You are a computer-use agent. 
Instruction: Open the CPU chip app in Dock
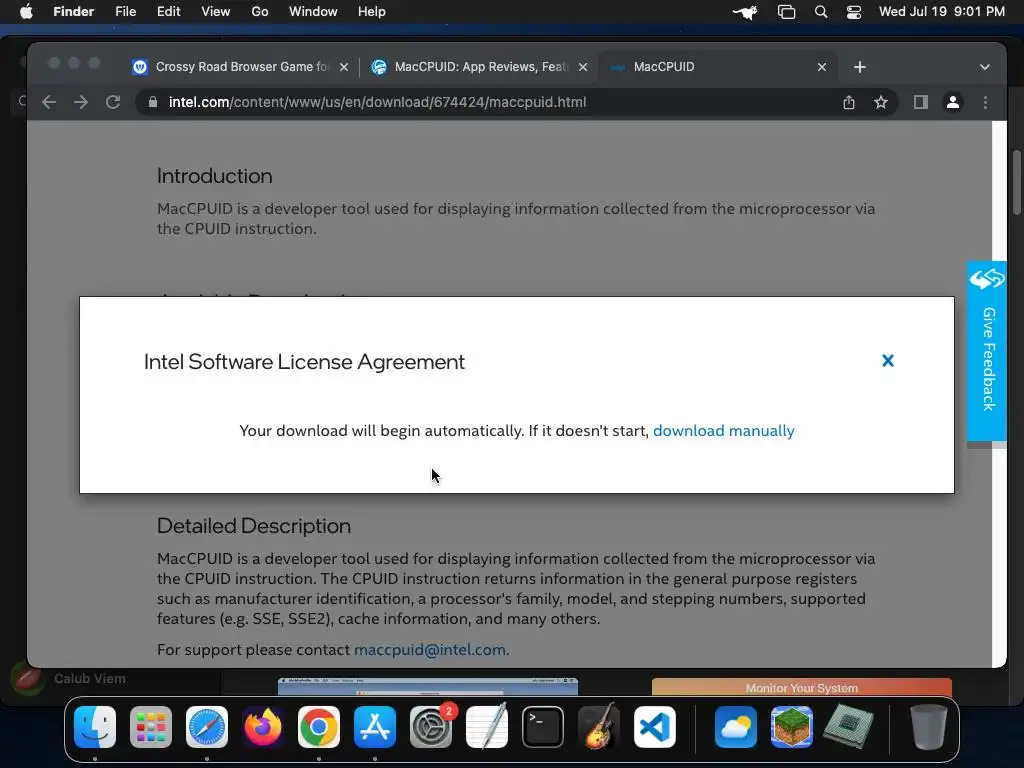[x=848, y=727]
